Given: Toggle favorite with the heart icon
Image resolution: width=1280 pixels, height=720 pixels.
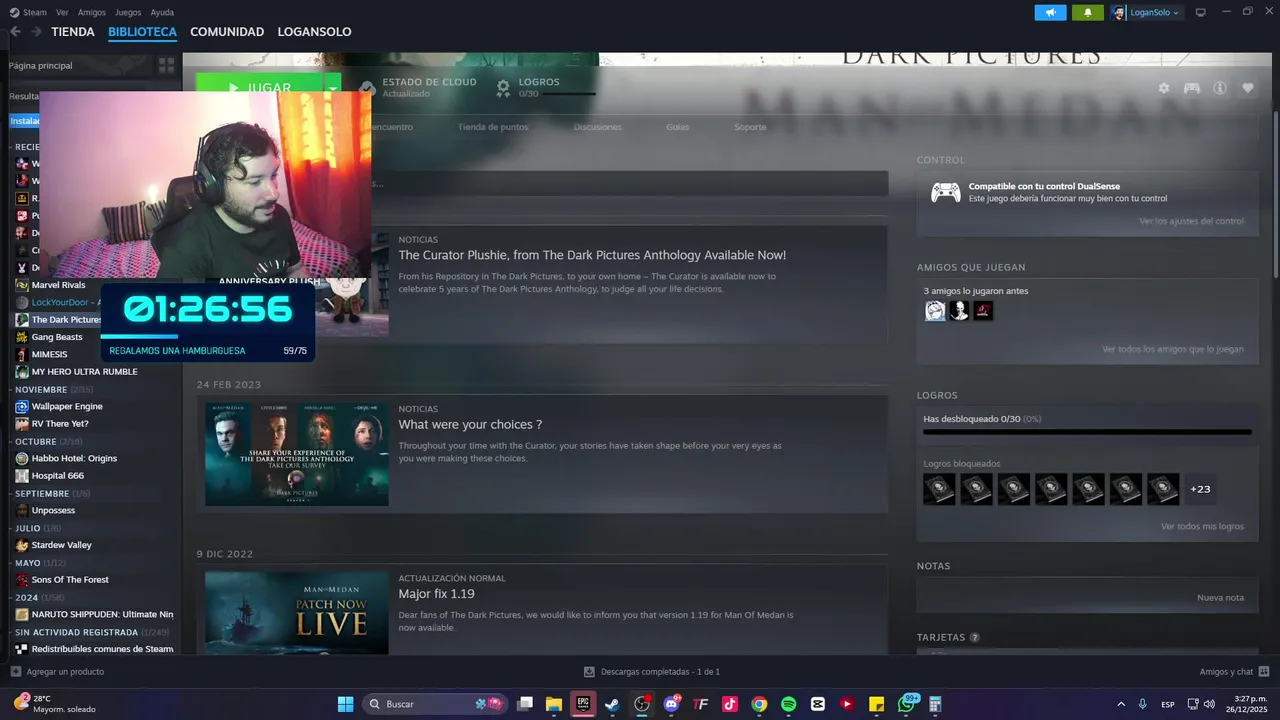Looking at the screenshot, I should point(1248,88).
